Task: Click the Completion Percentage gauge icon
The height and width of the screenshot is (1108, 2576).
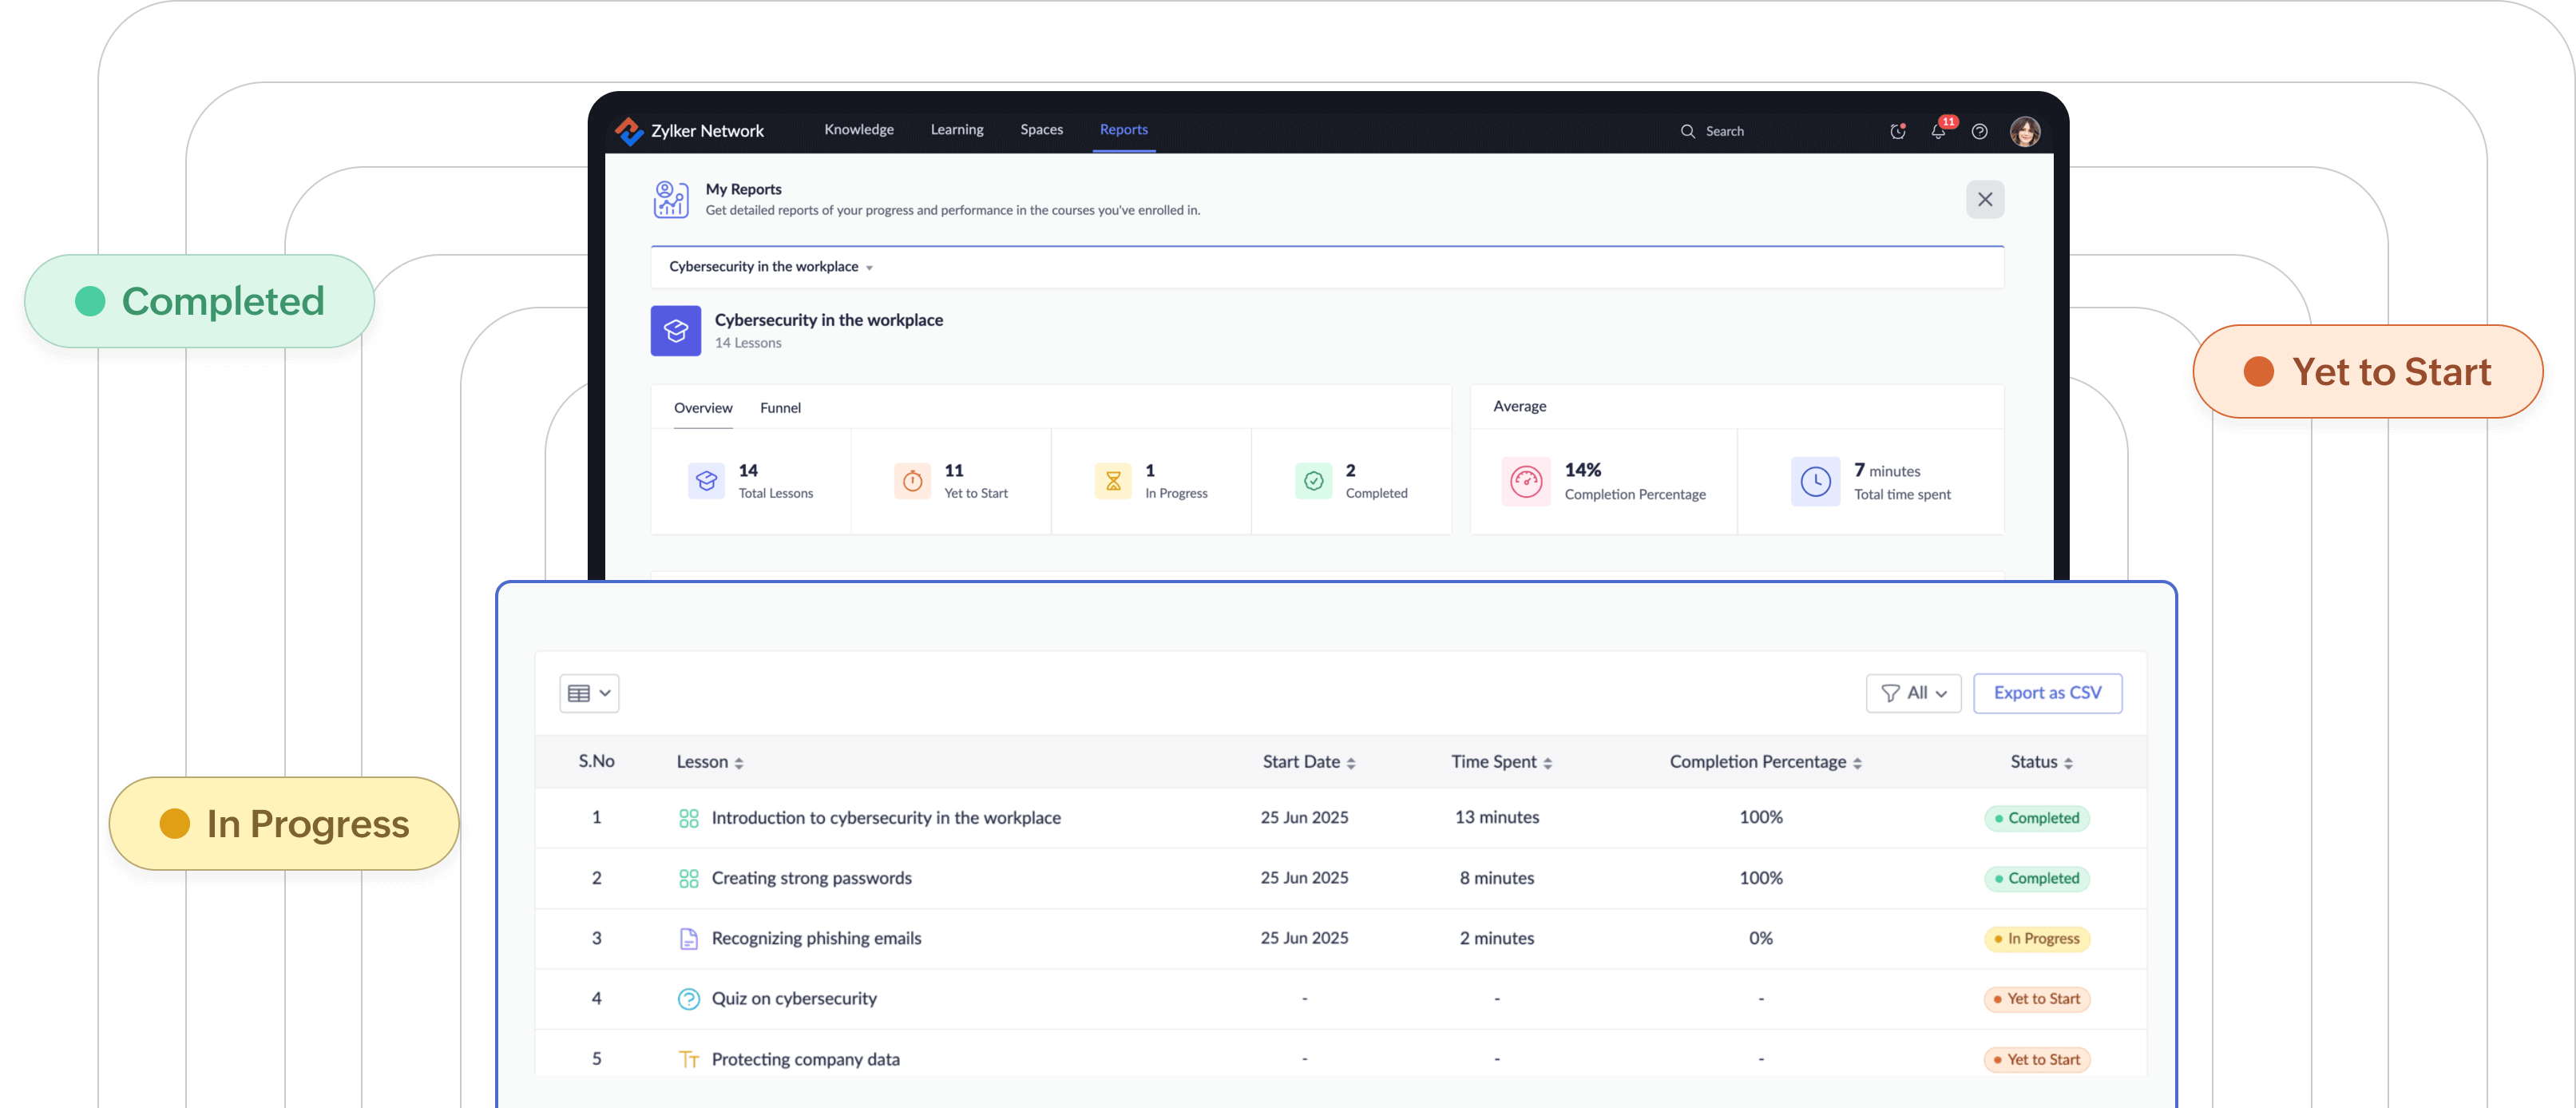Action: click(x=1526, y=481)
